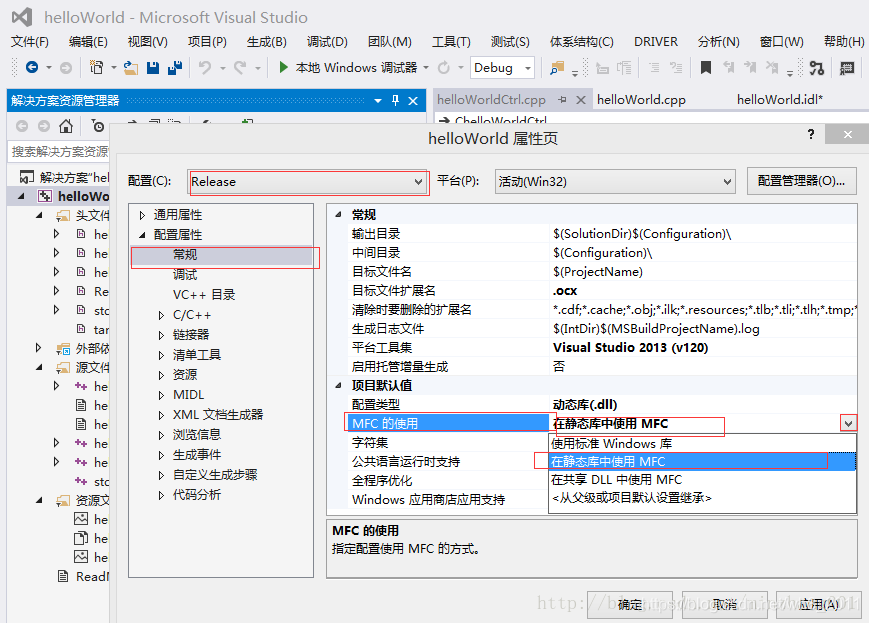Close the helloWorldCtrl.cpp tab

coord(581,100)
